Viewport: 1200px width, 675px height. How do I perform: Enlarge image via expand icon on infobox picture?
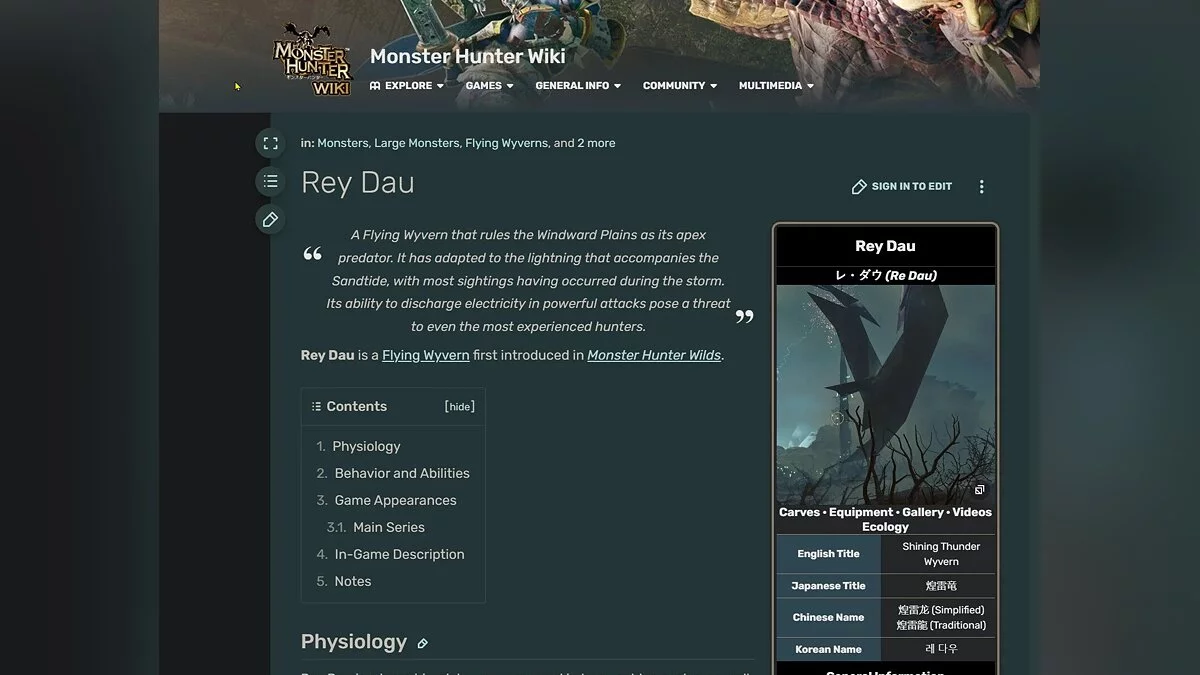pyautogui.click(x=980, y=490)
